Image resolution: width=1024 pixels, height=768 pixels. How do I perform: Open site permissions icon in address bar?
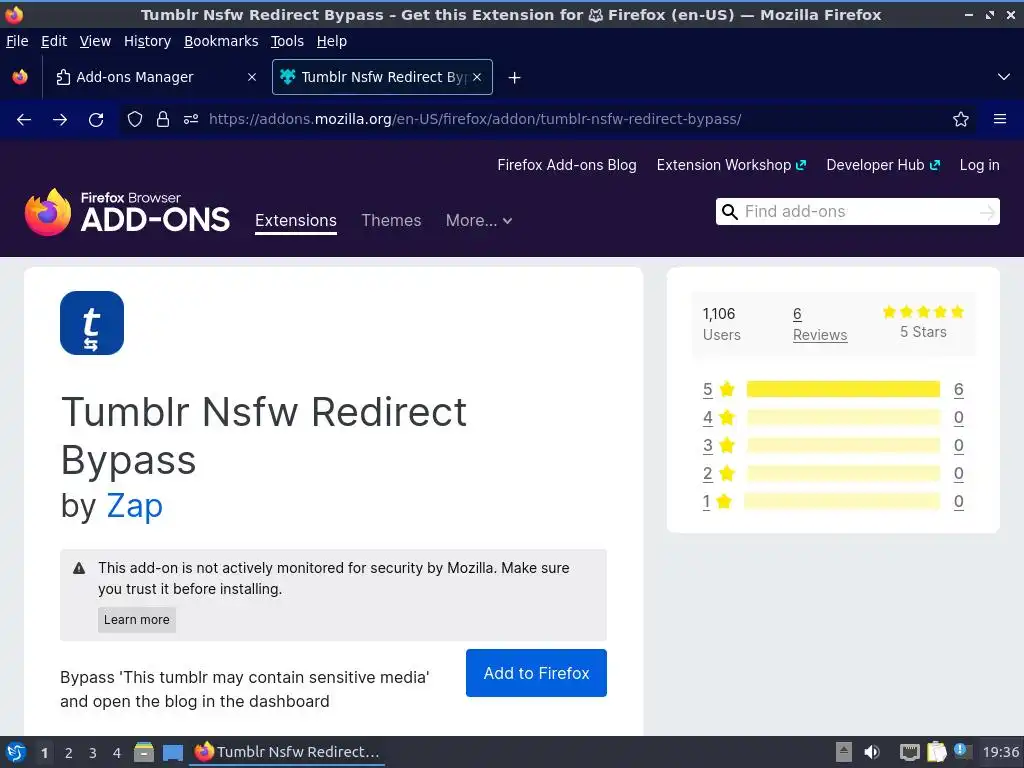point(191,120)
